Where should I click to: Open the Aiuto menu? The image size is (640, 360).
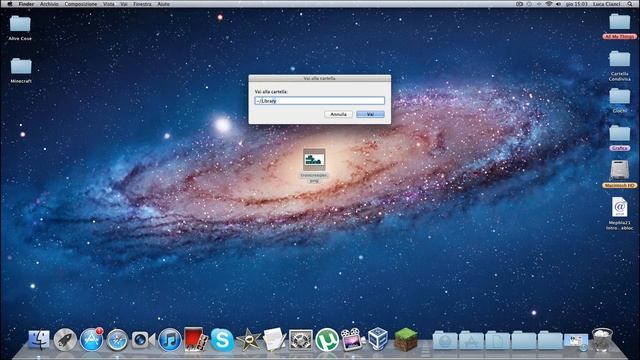(x=164, y=4)
